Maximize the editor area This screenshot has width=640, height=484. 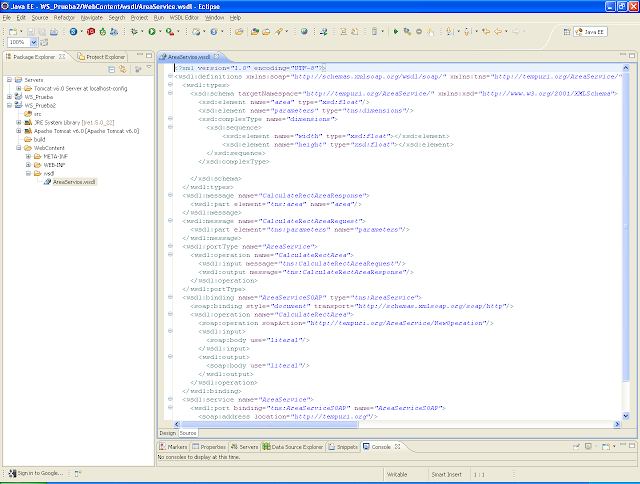coord(632,55)
